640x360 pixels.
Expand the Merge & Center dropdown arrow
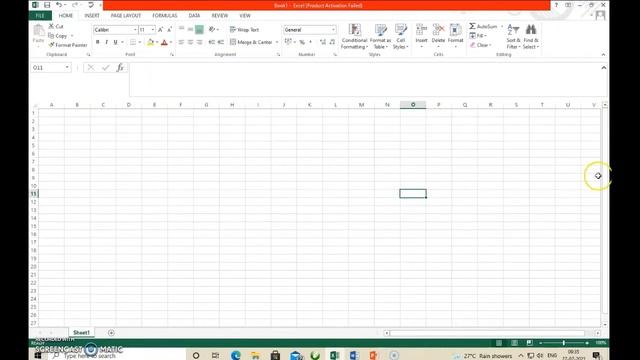[x=277, y=42]
